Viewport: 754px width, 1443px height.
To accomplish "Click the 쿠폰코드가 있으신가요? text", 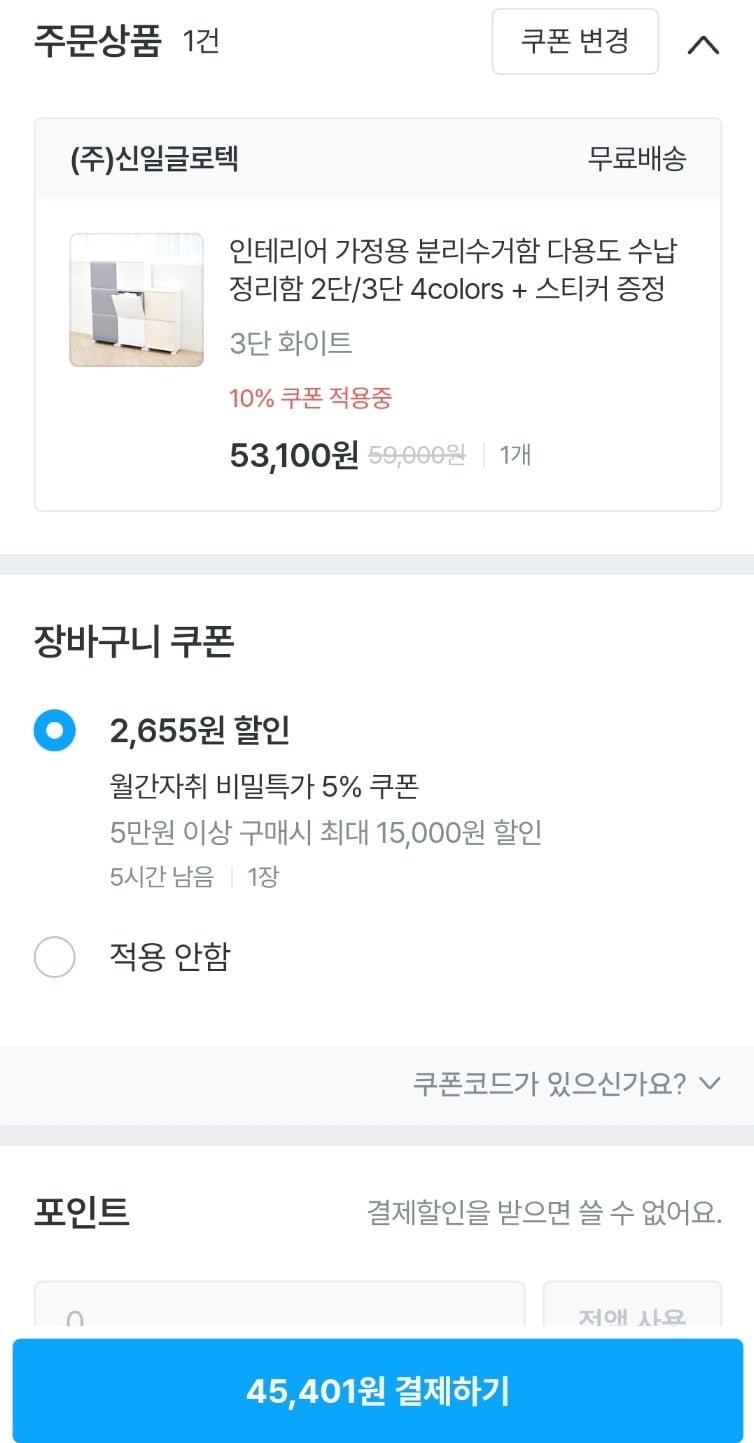I will coord(549,1083).
